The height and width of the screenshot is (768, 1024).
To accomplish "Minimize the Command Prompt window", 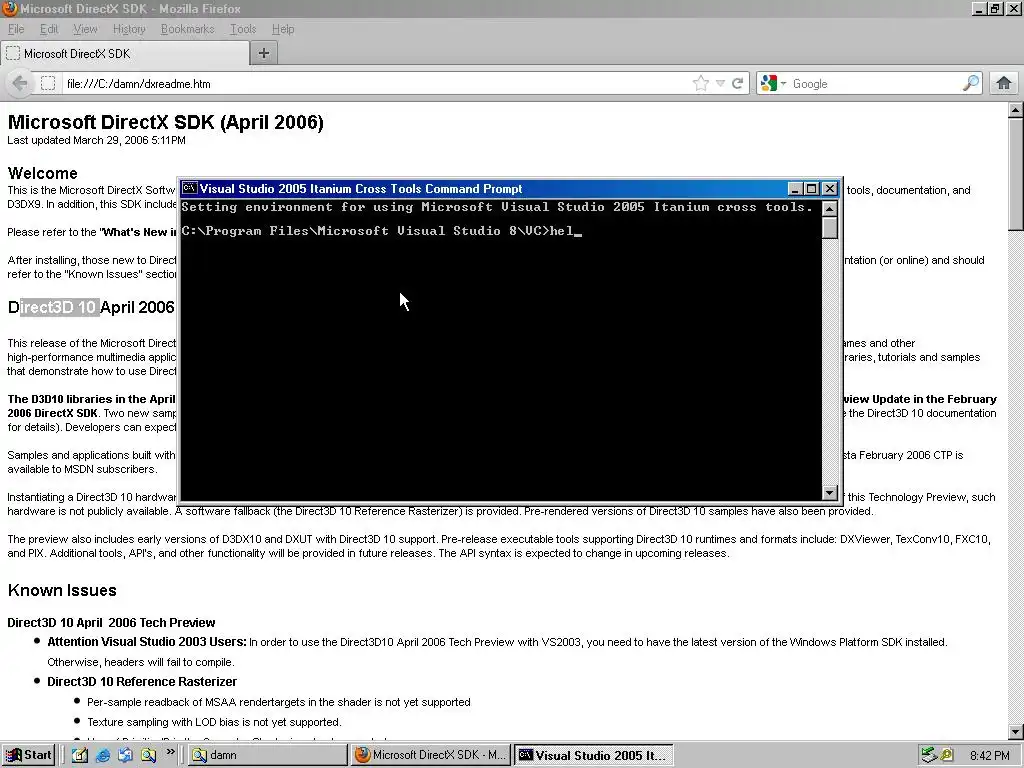I will (x=795, y=189).
